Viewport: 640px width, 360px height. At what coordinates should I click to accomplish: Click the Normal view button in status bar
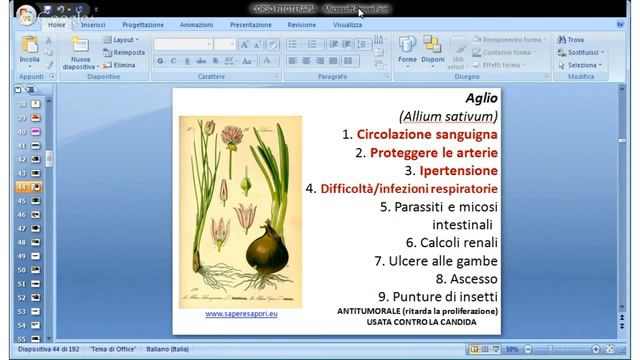tap(474, 349)
